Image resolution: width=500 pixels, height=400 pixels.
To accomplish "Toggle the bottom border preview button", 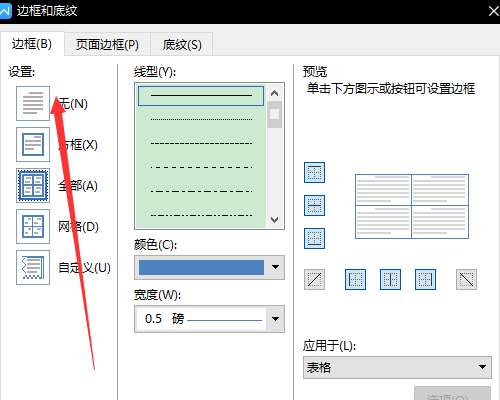I will coord(314,238).
